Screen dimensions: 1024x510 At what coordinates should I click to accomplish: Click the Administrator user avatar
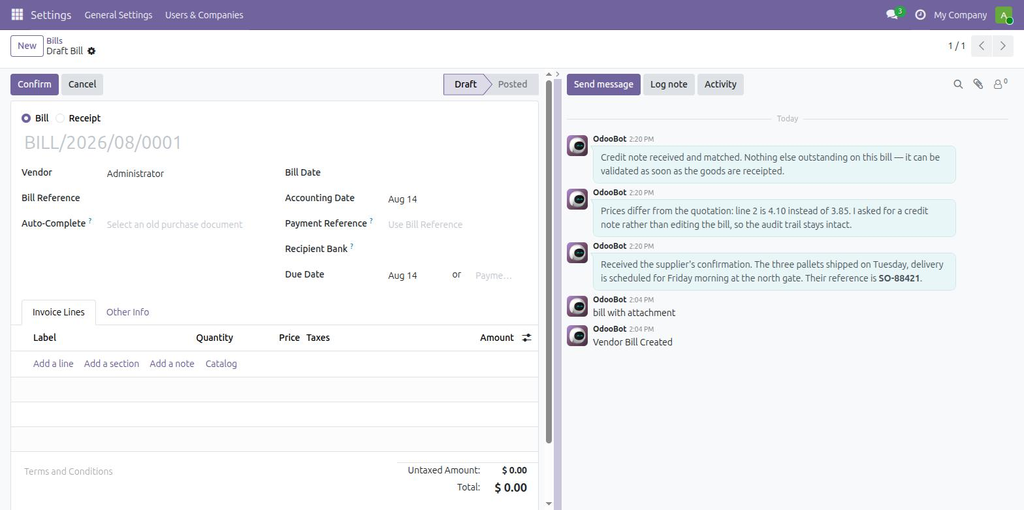pos(1004,14)
